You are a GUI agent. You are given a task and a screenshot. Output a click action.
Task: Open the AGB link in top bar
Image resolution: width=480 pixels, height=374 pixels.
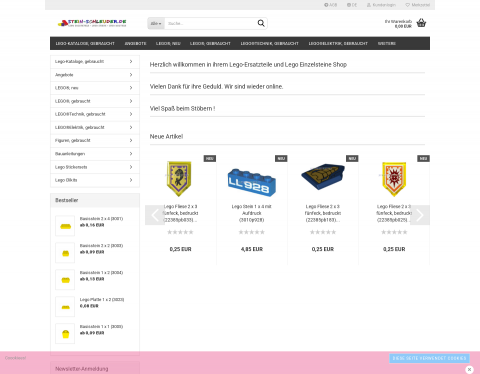[331, 5]
